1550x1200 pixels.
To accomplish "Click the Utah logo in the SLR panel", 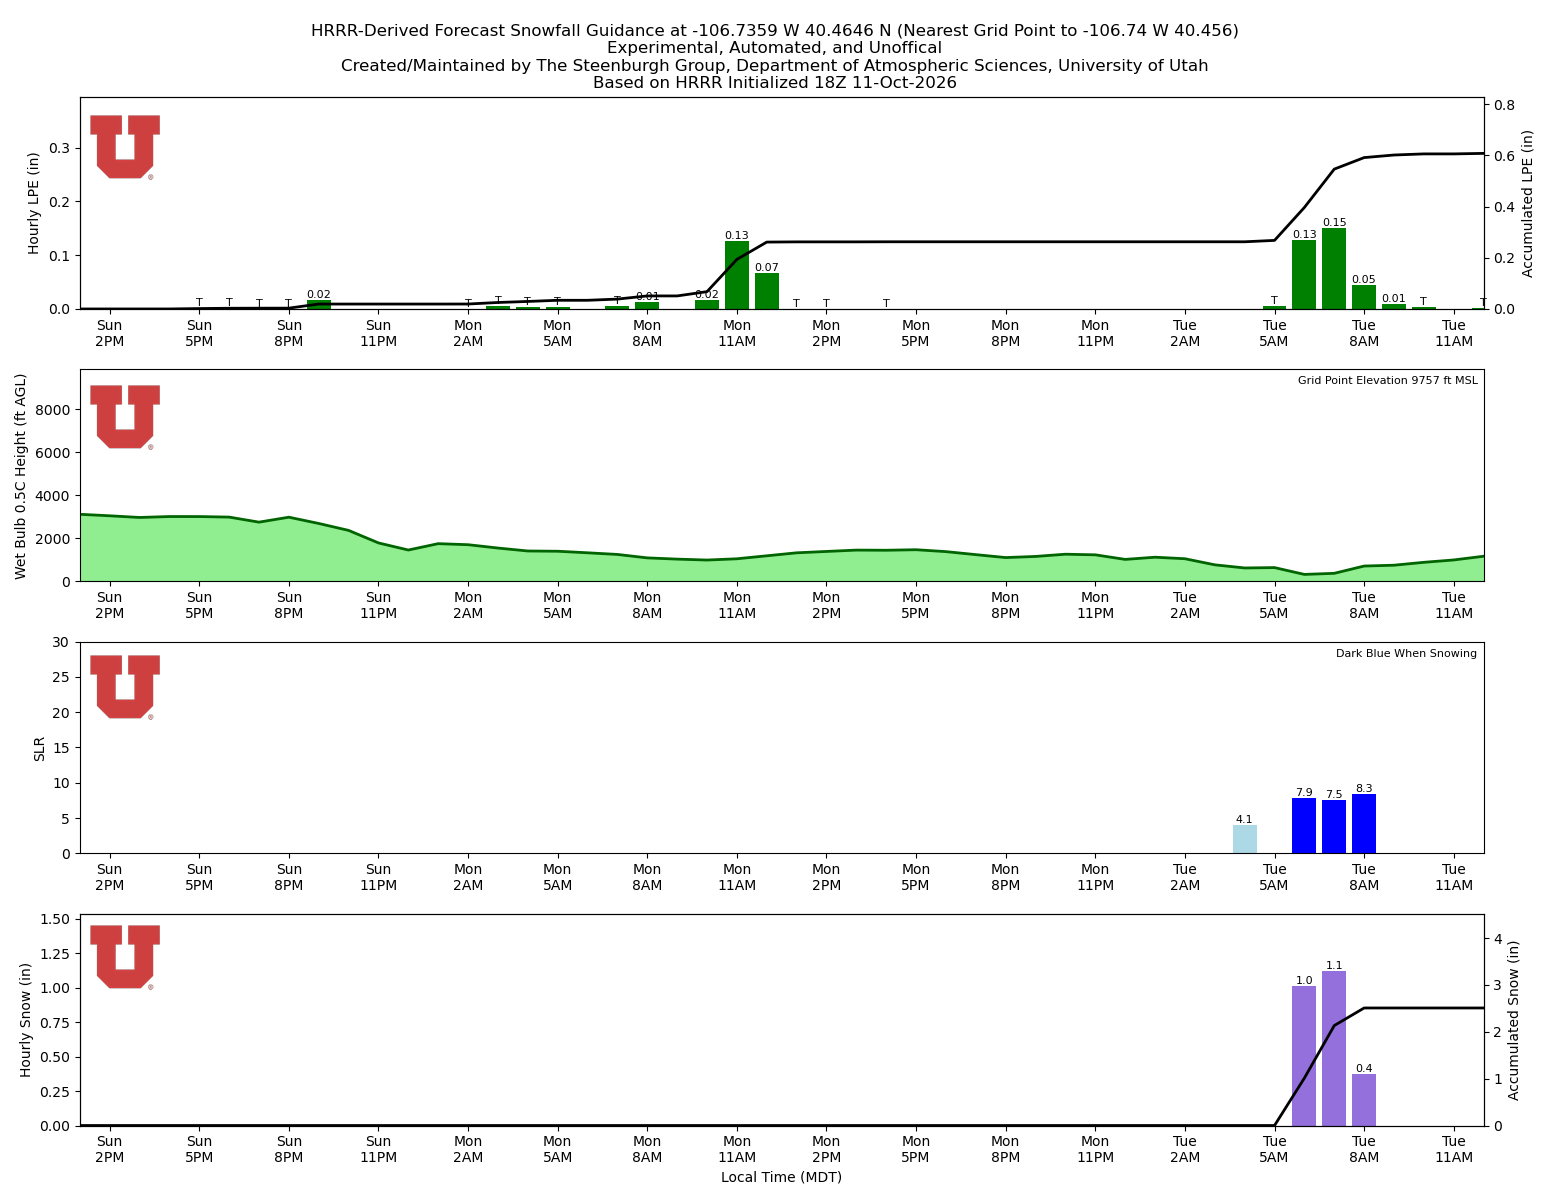I will [x=125, y=687].
